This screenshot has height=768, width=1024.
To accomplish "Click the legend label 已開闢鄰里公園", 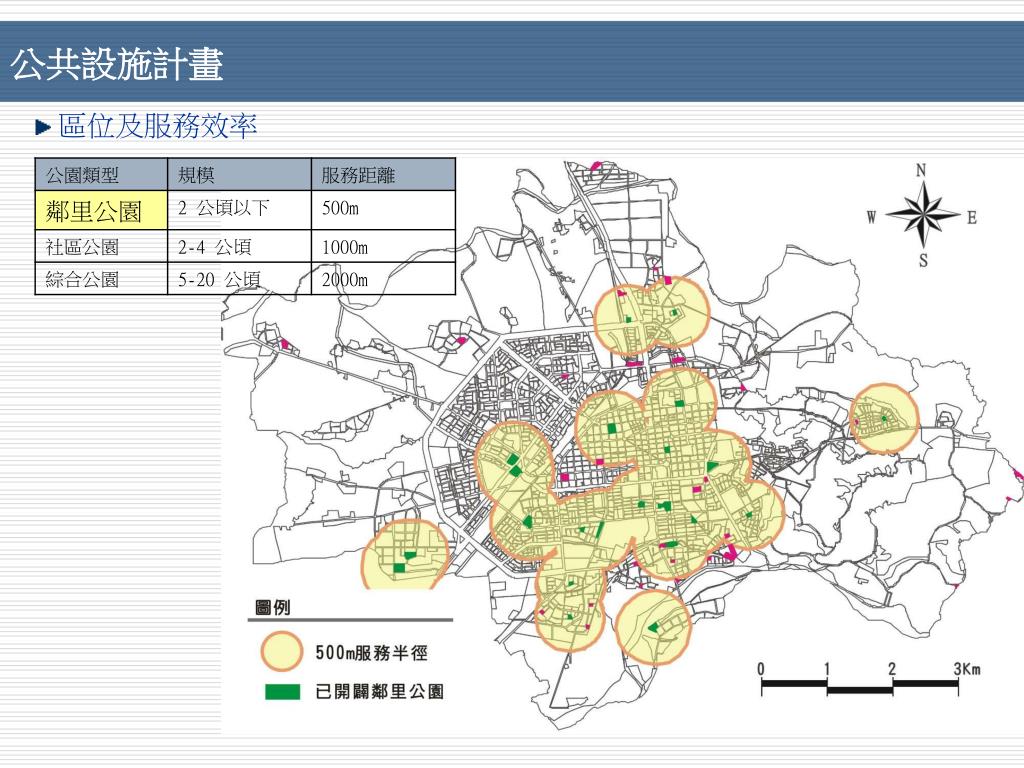I will pos(379,692).
